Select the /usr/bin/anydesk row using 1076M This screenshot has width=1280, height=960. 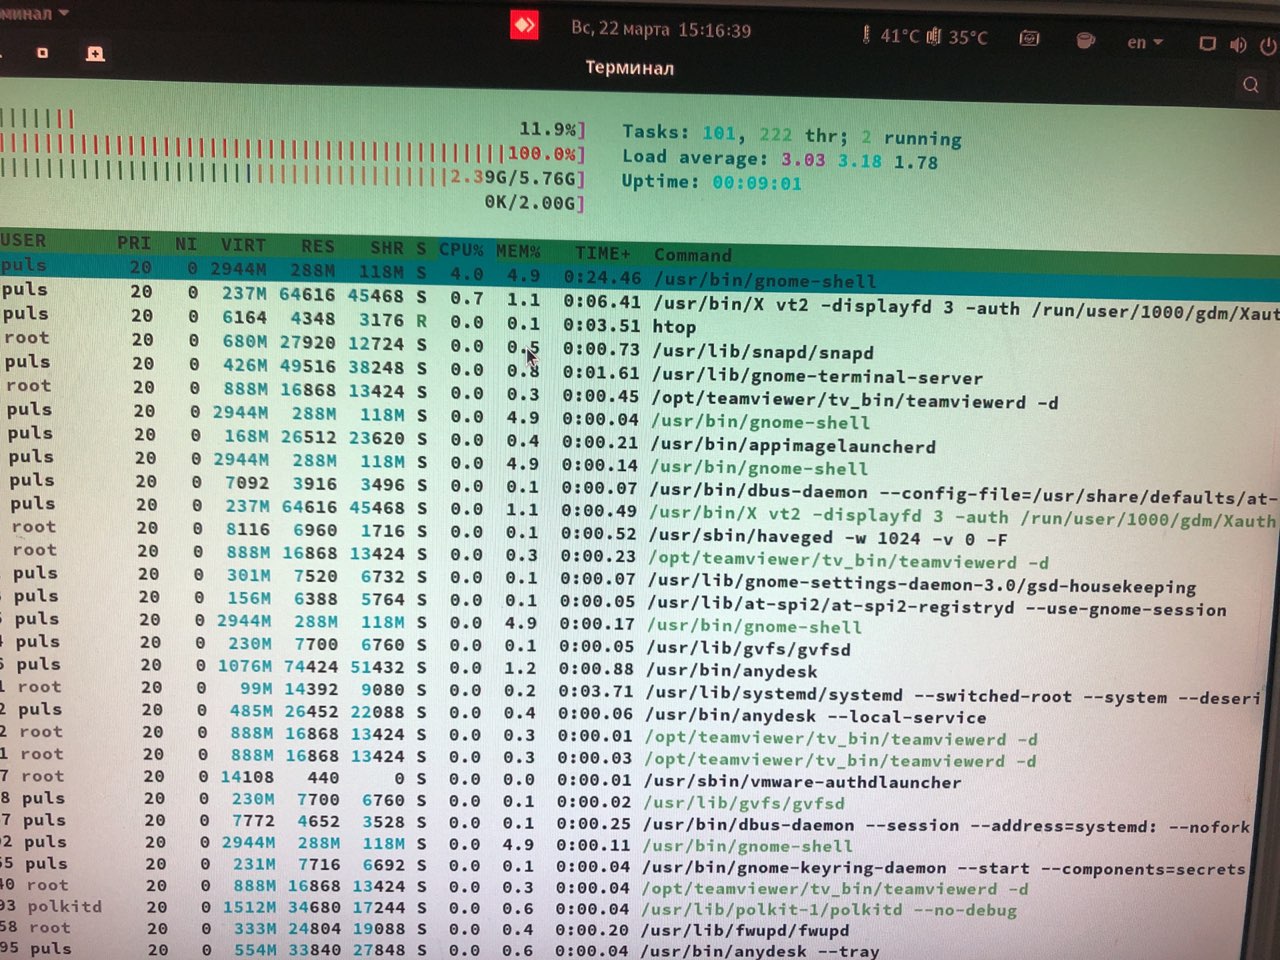point(640,668)
